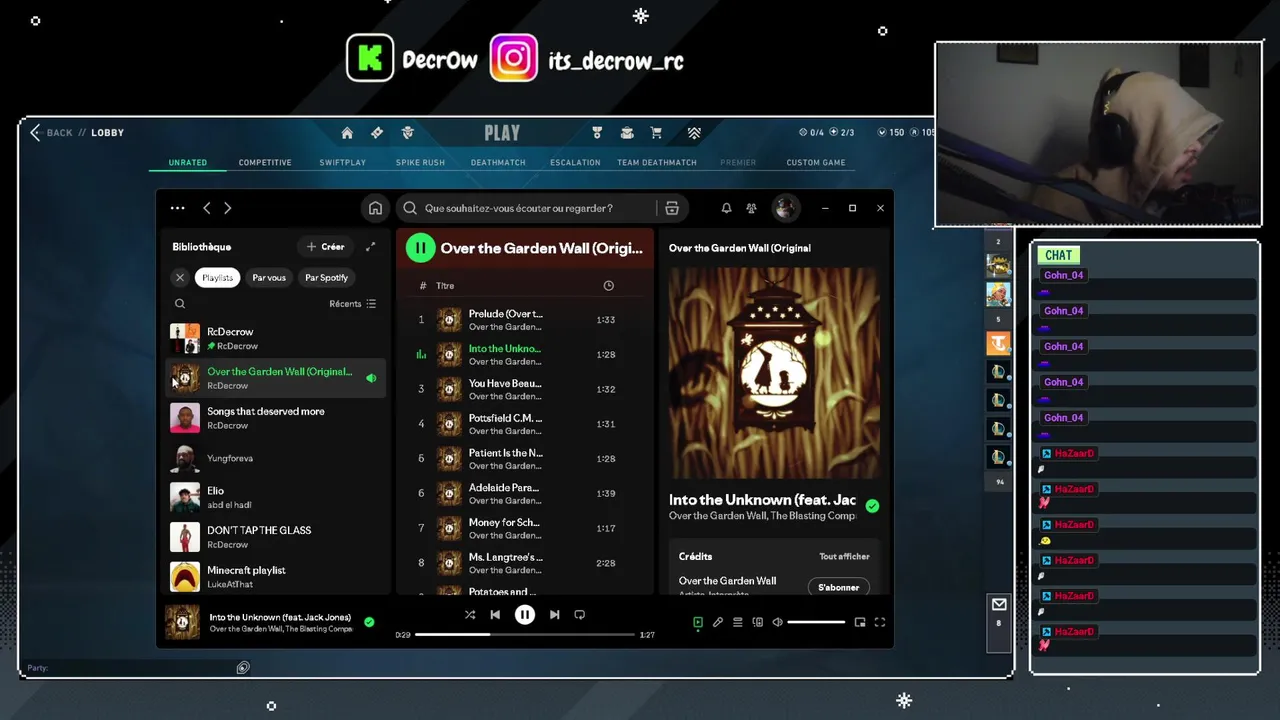This screenshot has height=720, width=1280.
Task: Select the Playlists filter chip
Action: pos(217,278)
